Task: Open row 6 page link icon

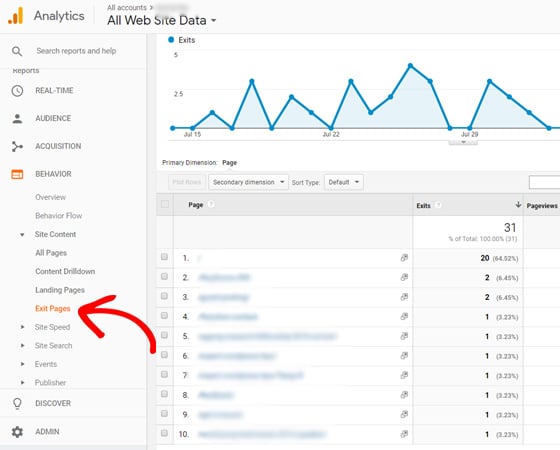Action: pyautogui.click(x=404, y=356)
